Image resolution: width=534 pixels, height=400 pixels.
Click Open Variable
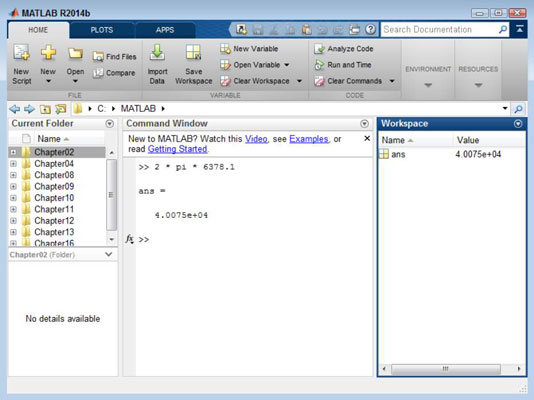(250, 65)
